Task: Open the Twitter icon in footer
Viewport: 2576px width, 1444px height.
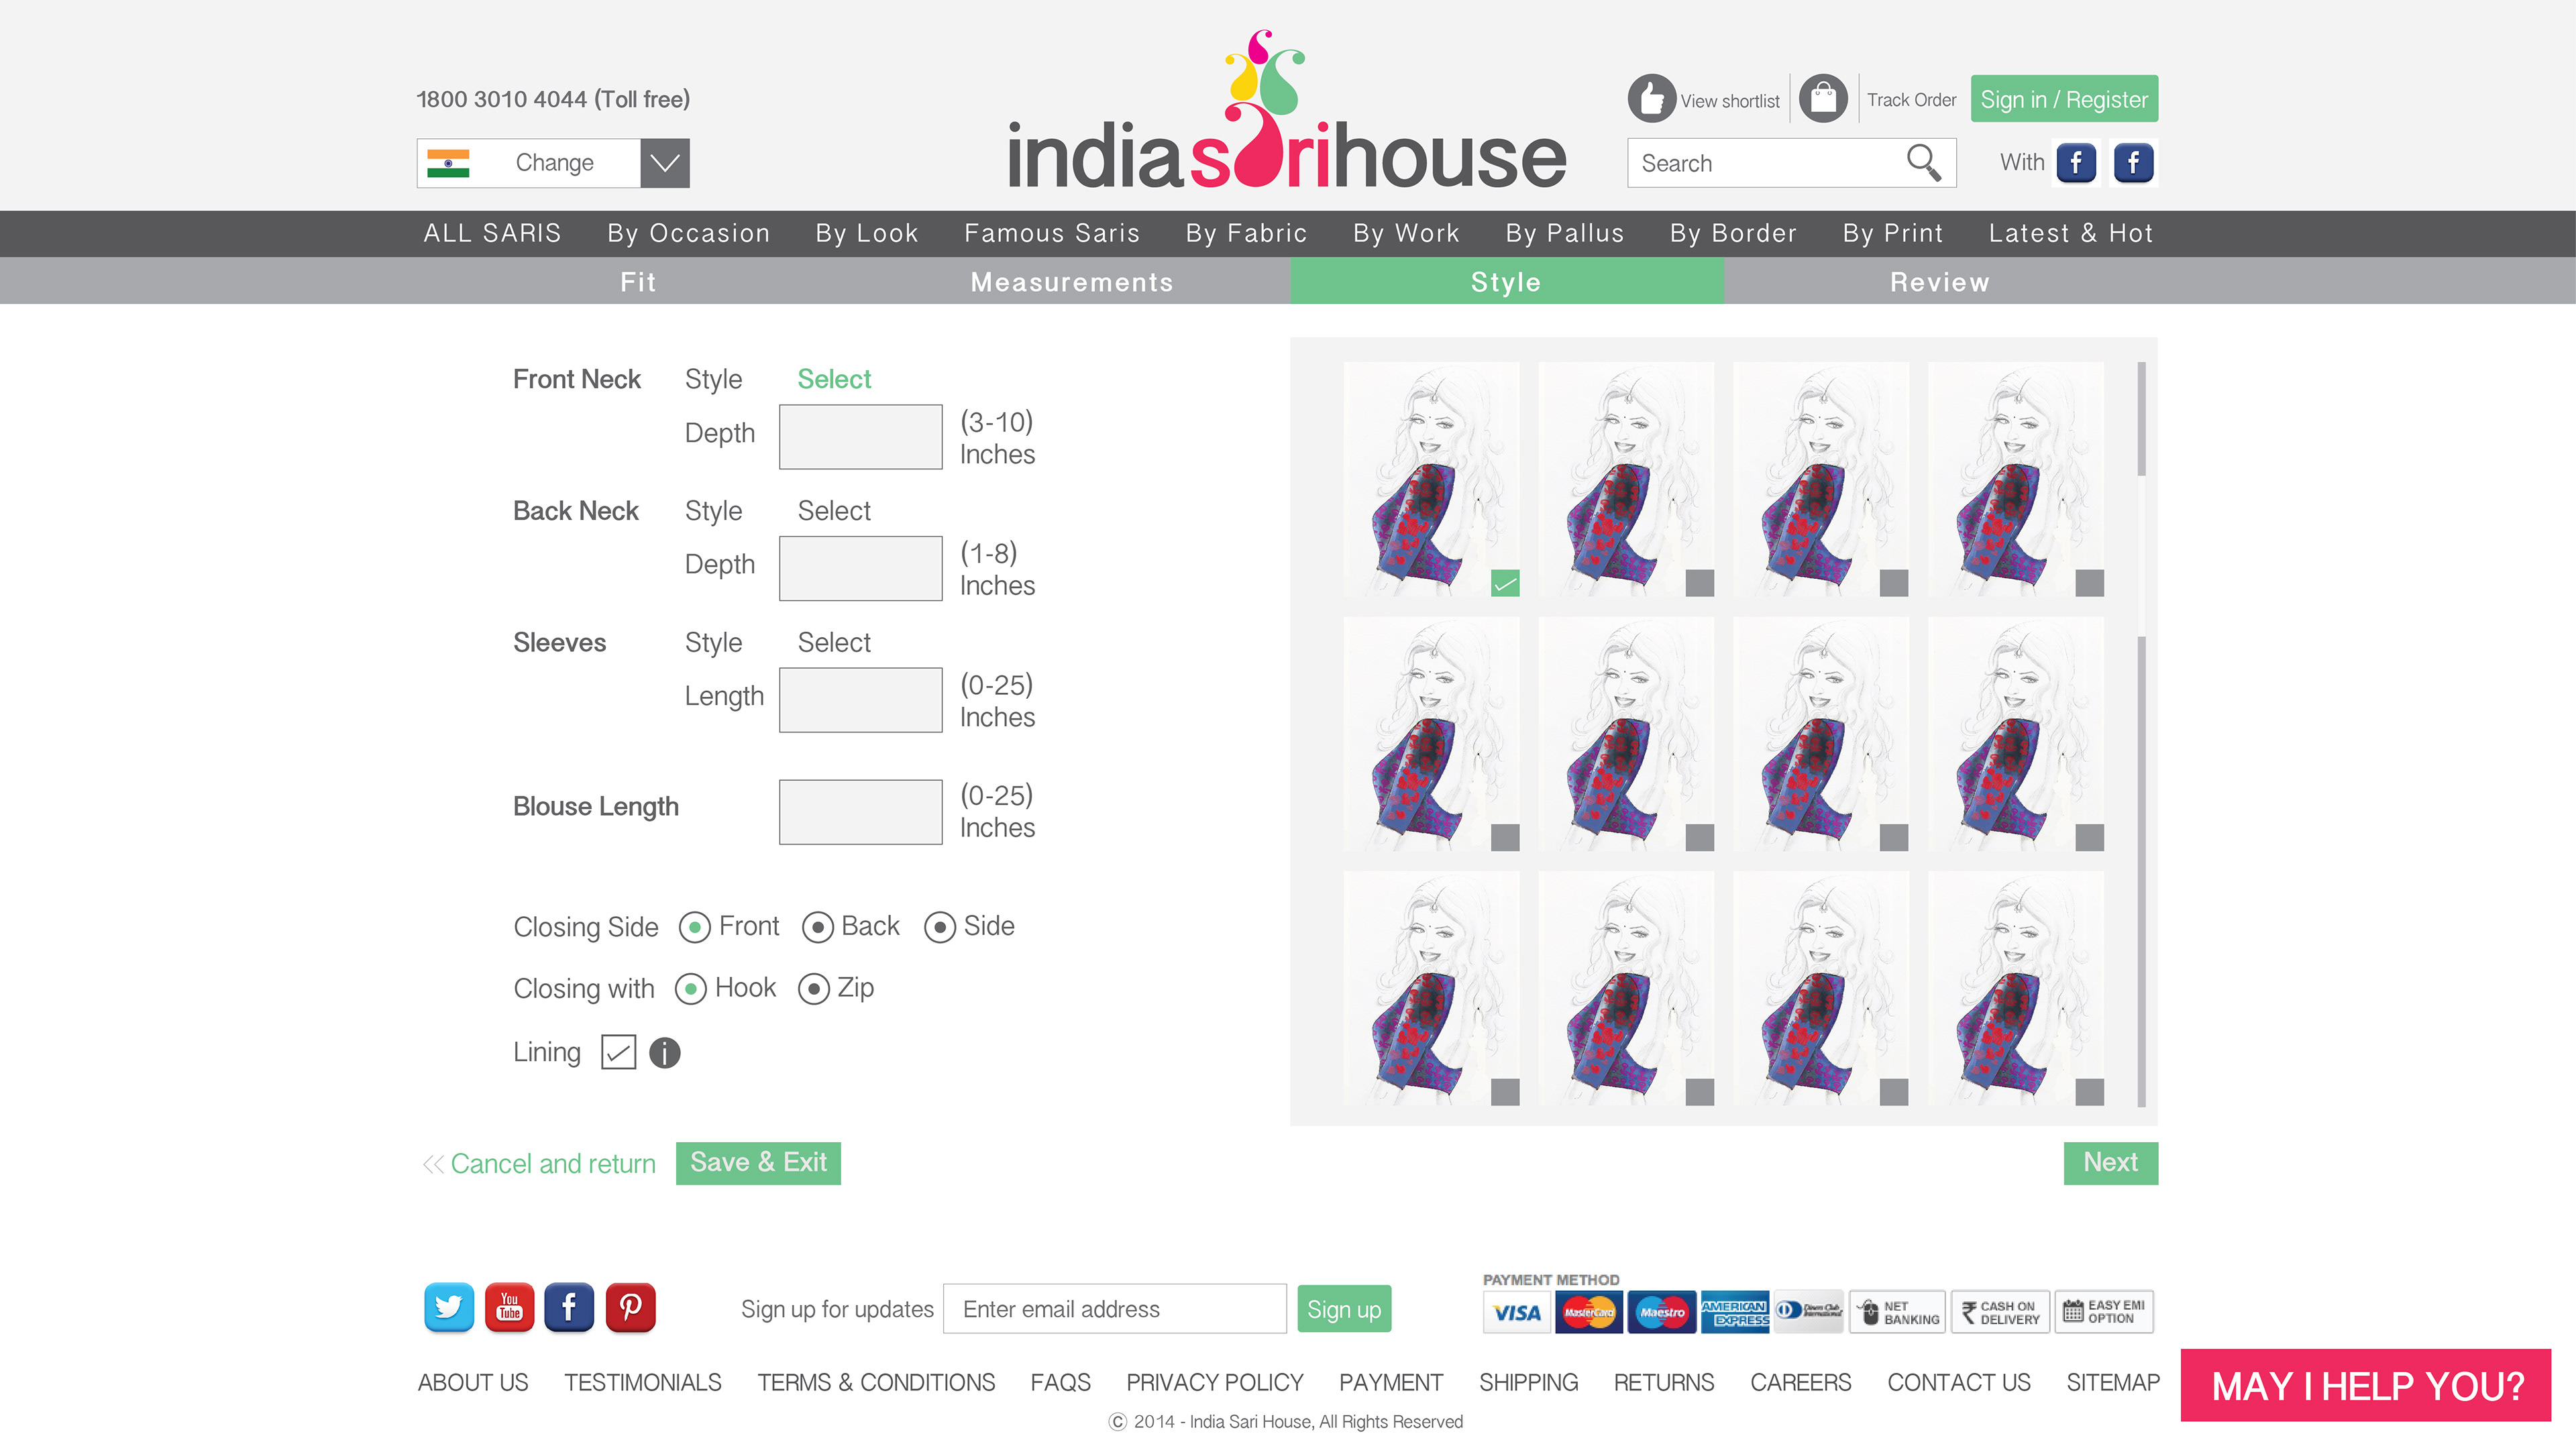Action: pos(449,1307)
